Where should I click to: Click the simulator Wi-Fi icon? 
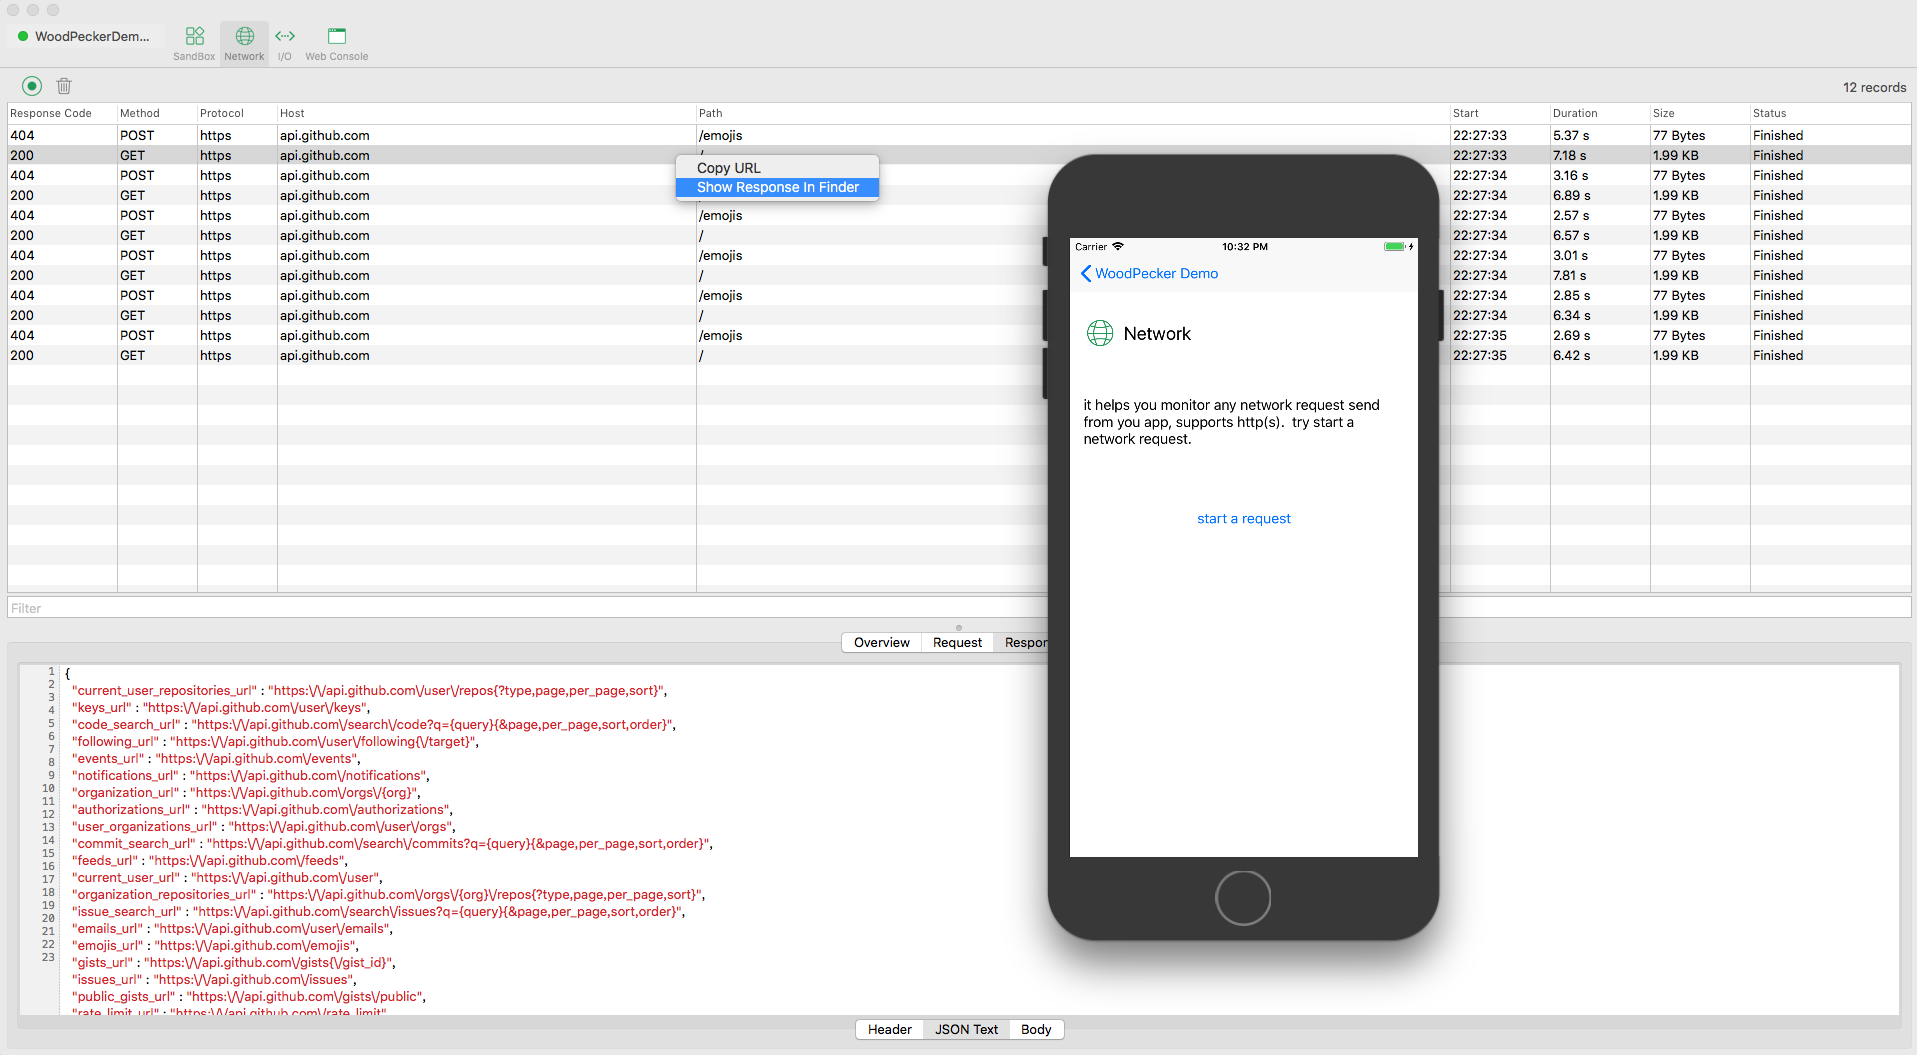click(x=1118, y=246)
